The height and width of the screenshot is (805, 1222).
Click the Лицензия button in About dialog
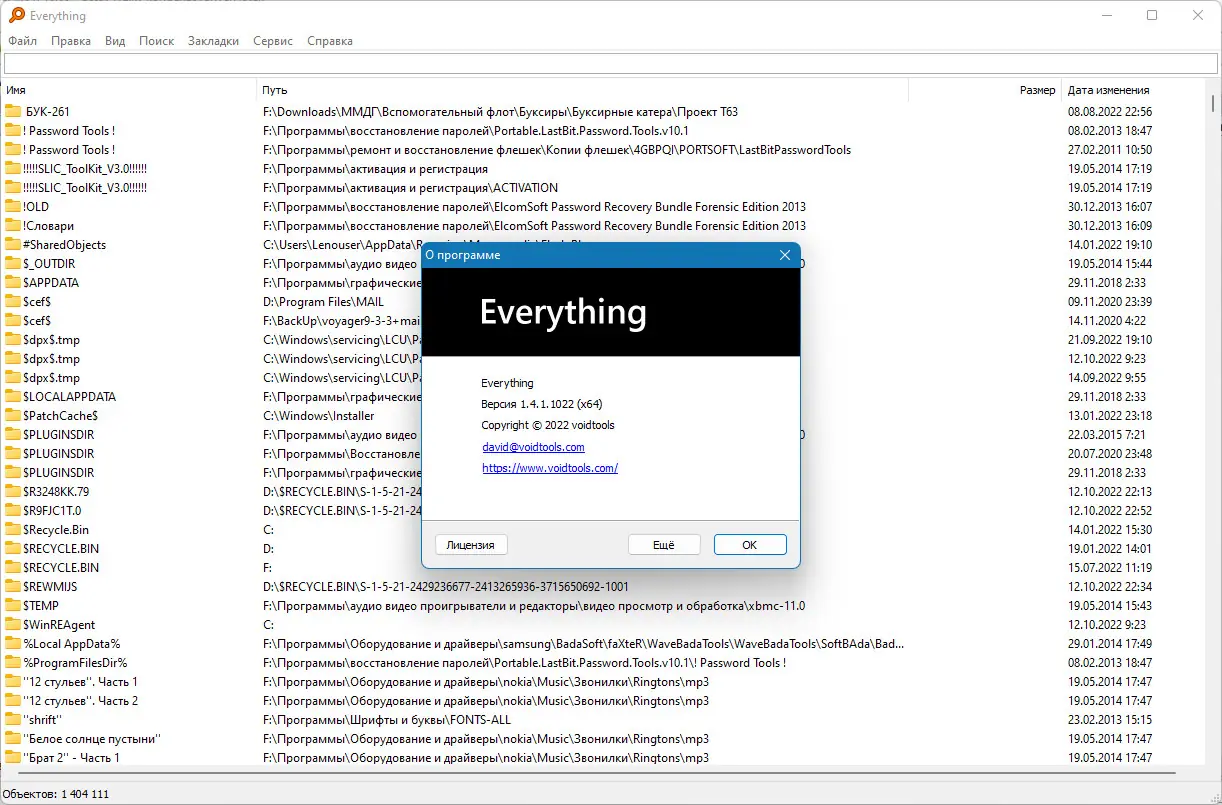pyautogui.click(x=471, y=545)
